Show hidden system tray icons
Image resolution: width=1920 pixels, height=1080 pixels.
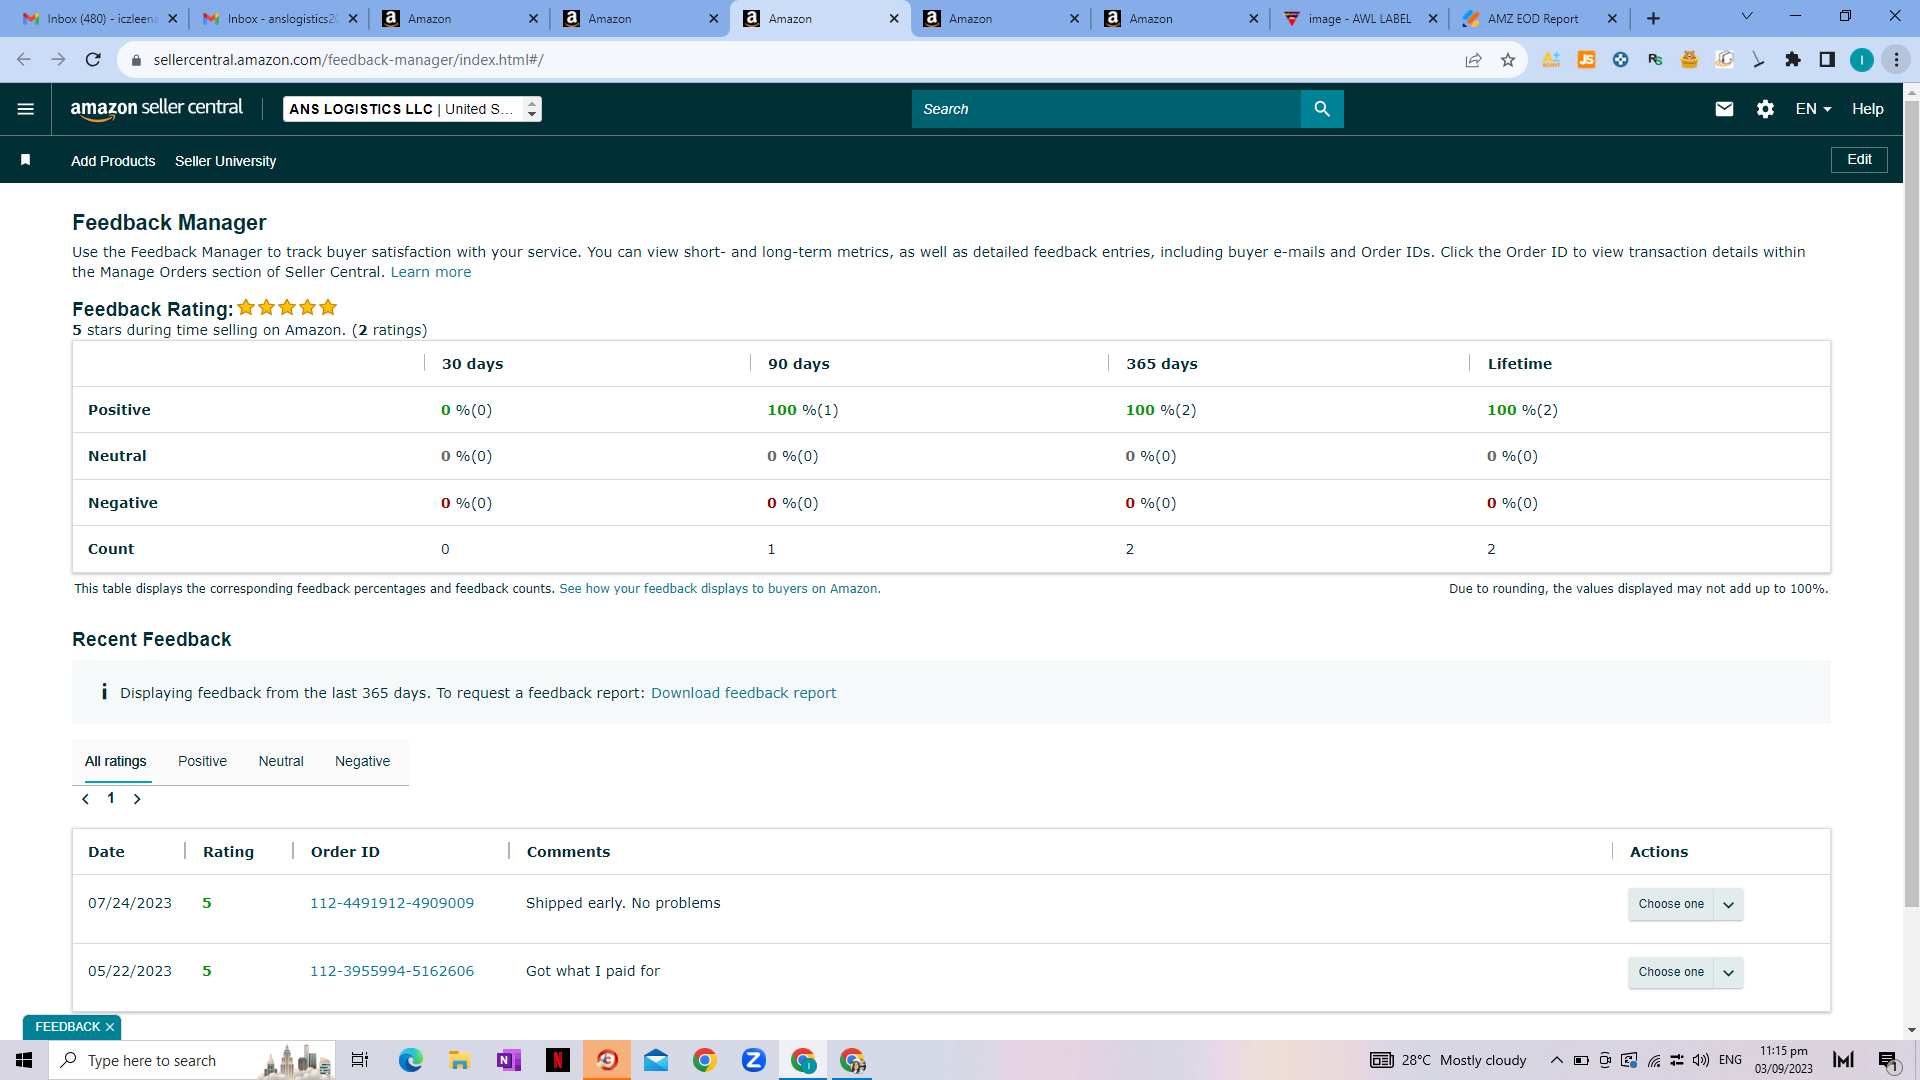click(x=1556, y=1060)
